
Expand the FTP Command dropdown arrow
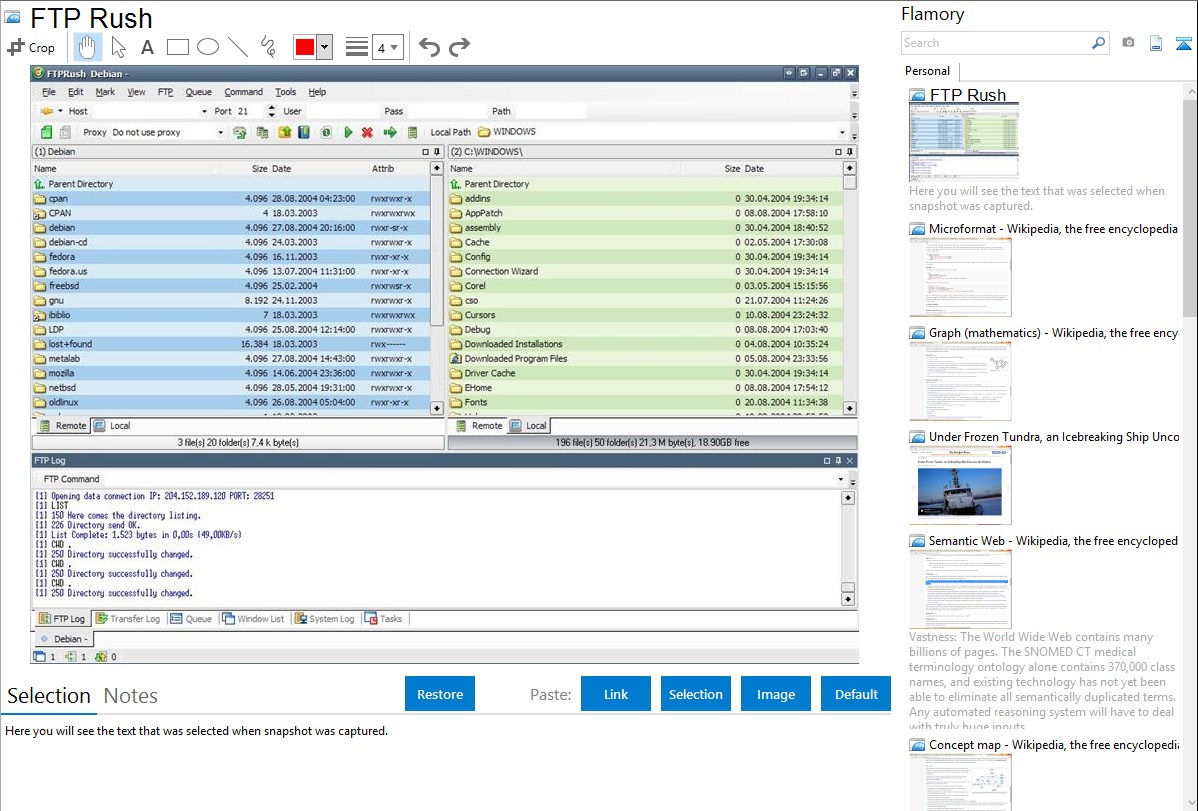point(840,479)
